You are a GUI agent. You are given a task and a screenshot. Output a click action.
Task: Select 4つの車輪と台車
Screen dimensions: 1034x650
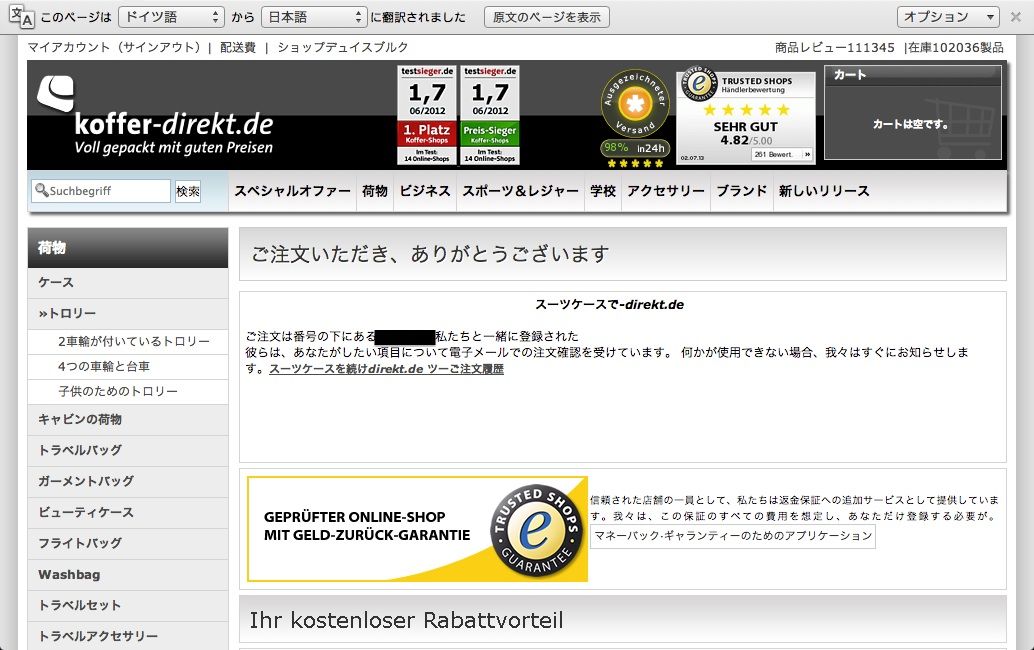point(128,367)
